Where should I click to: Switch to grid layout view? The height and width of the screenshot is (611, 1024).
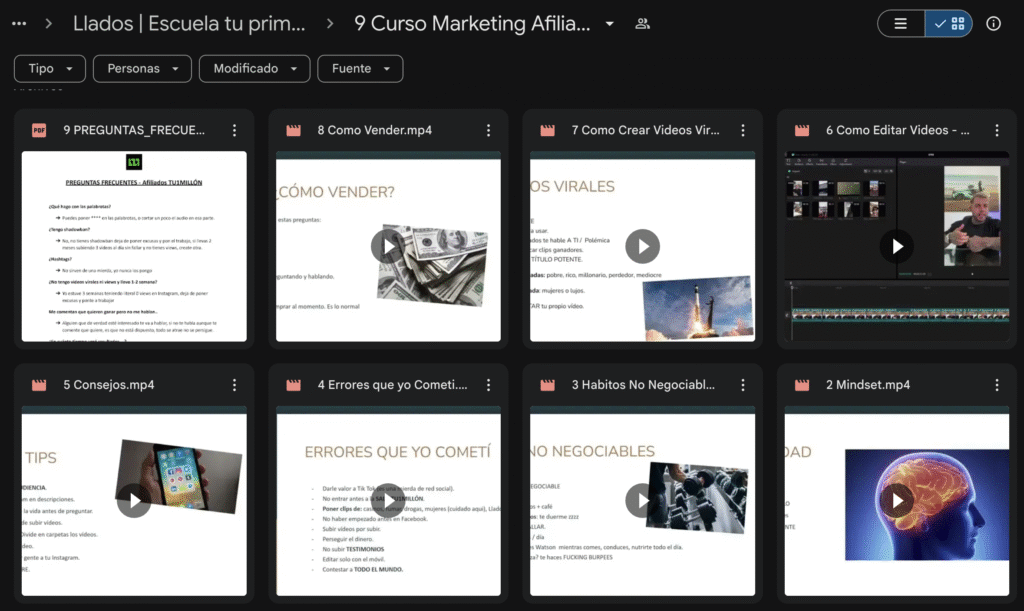tap(948, 24)
